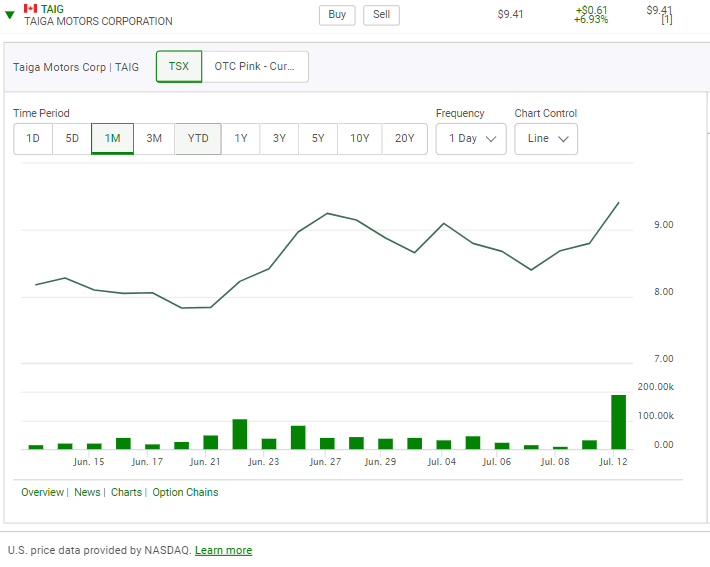Click the Canadian flag icon next to TAIG
710x567 pixels.
pyautogui.click(x=30, y=9)
